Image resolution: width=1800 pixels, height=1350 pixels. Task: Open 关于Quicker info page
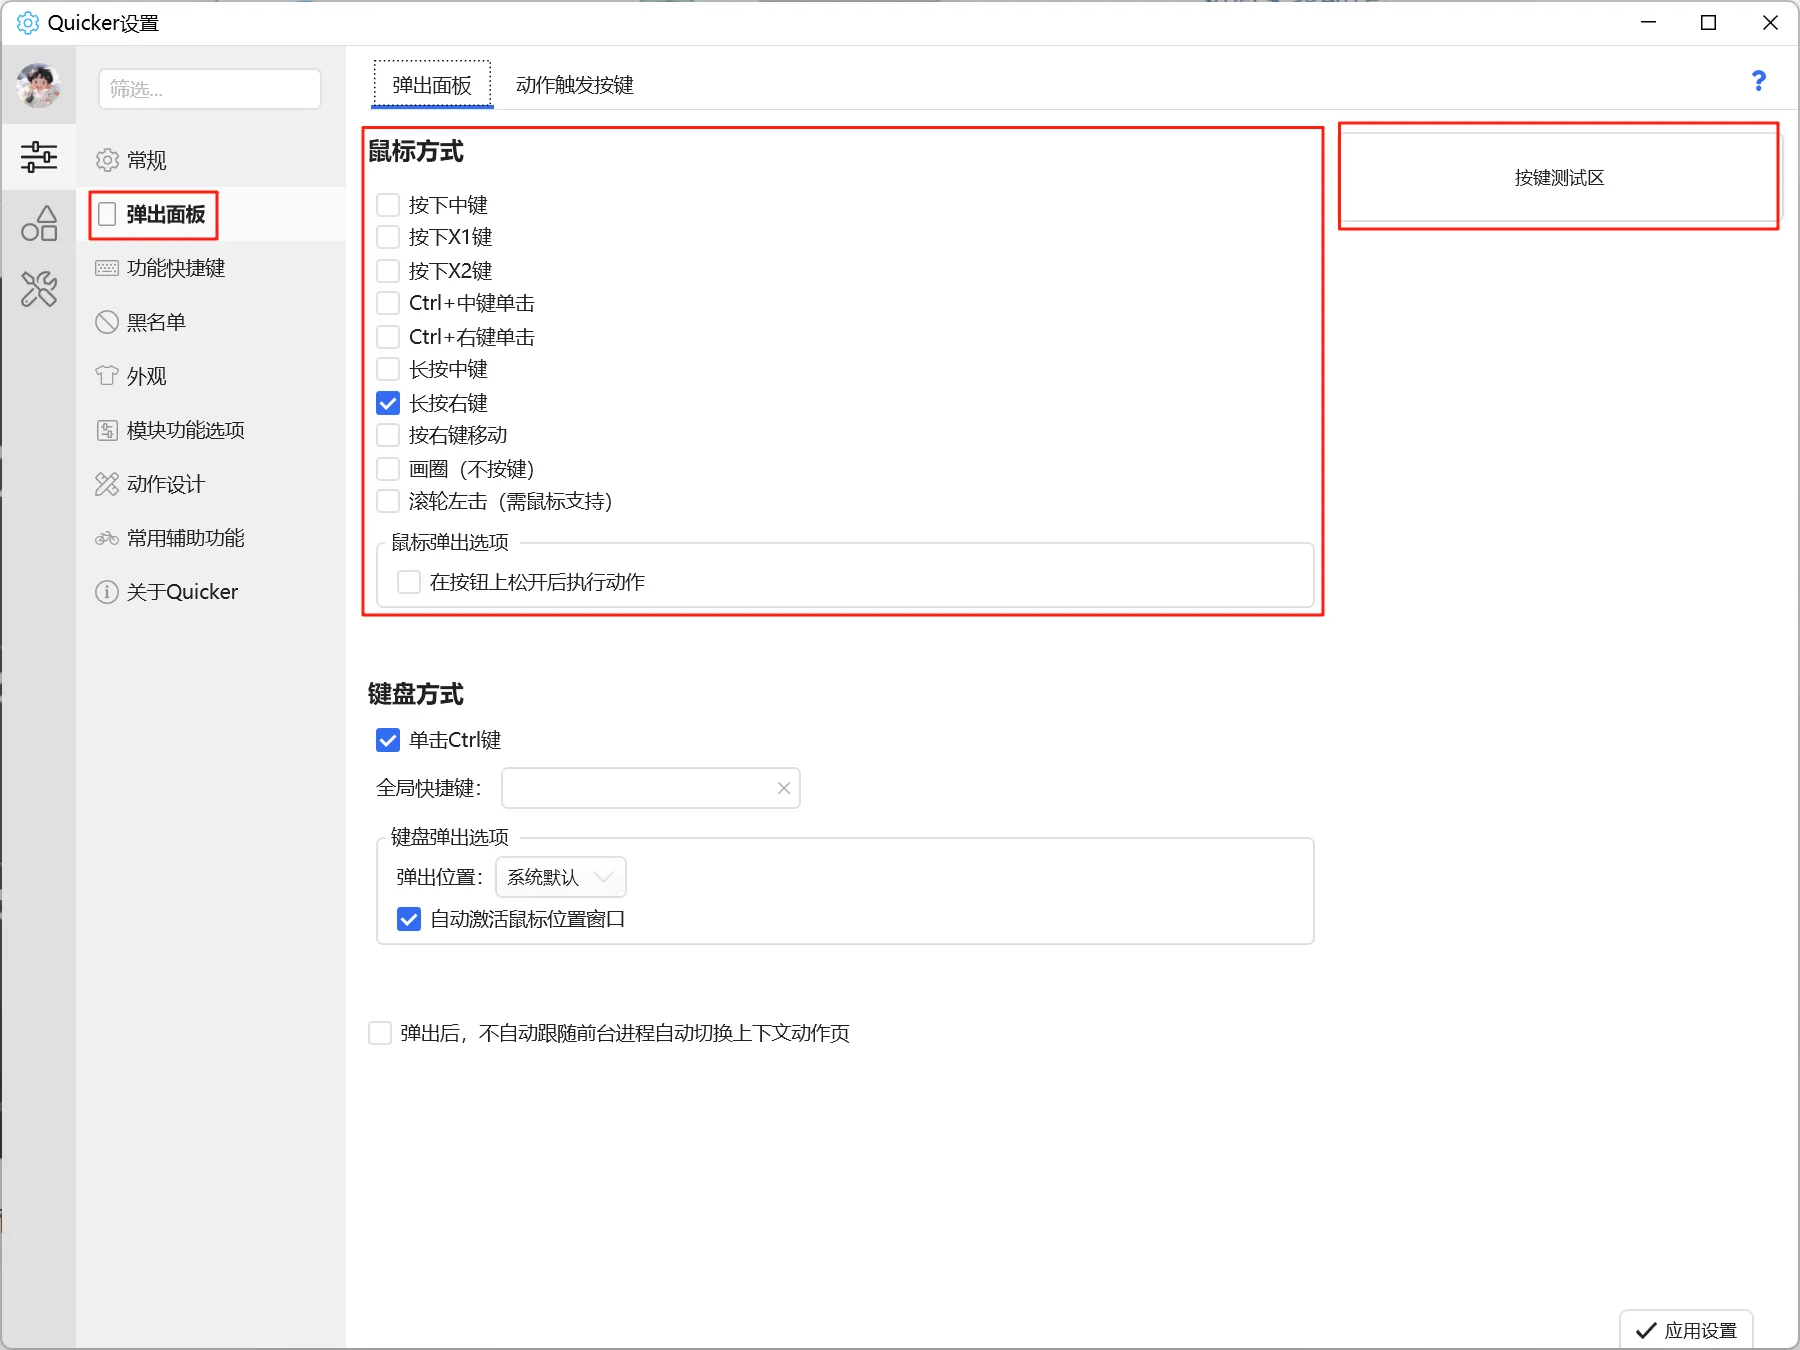tap(181, 592)
